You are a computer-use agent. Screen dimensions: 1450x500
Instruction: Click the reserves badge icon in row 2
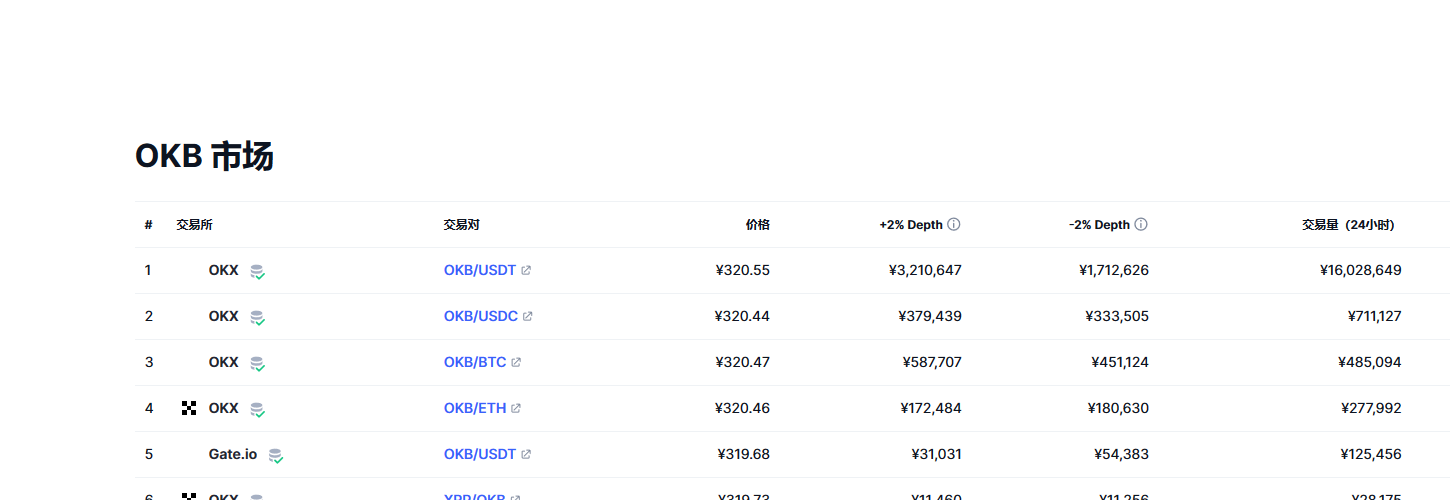pyautogui.click(x=257, y=317)
